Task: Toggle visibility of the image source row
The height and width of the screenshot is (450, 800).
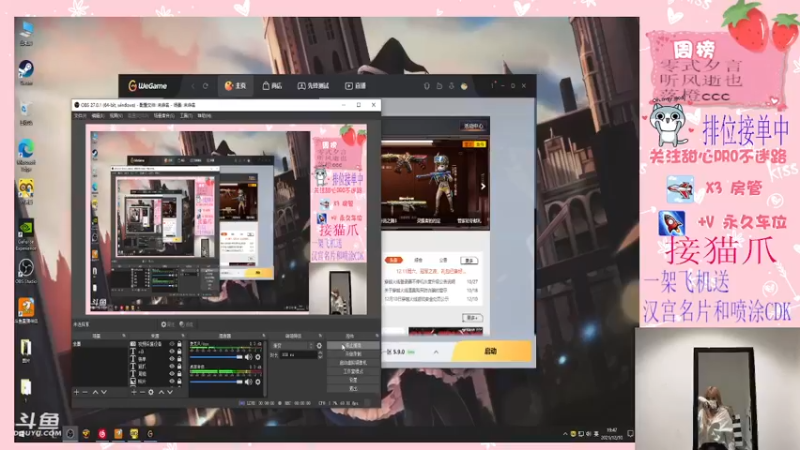Action: (x=172, y=381)
